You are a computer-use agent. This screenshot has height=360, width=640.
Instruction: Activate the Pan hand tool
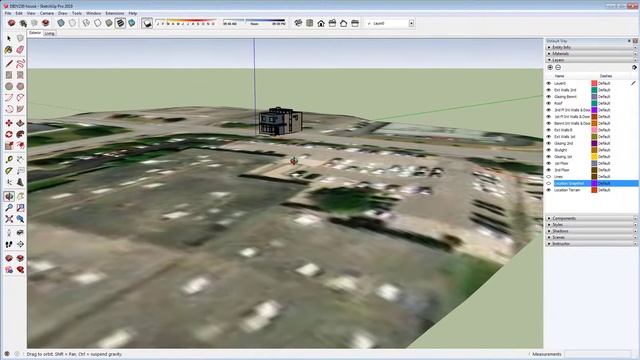click(x=20, y=196)
